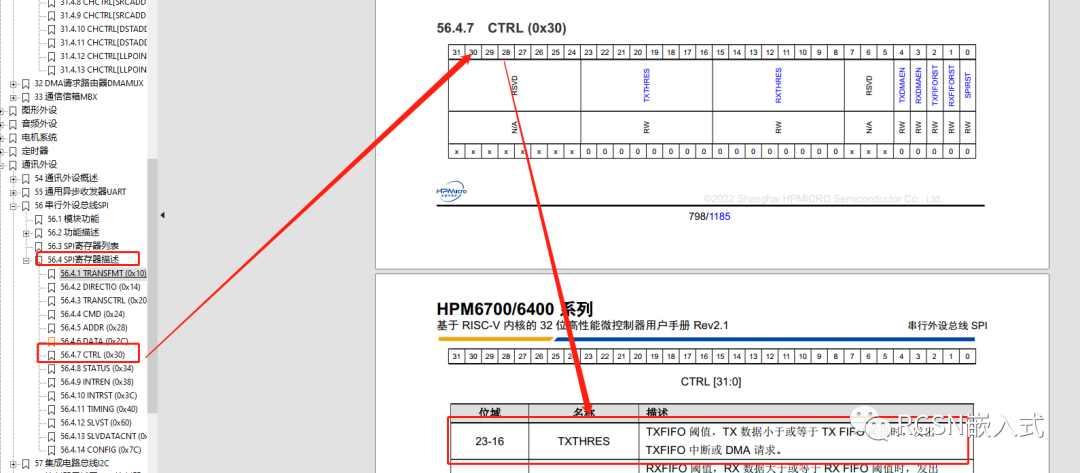Click the TXDMAEN bit label
Screen dimensions: 1080x473
click(x=902, y=85)
